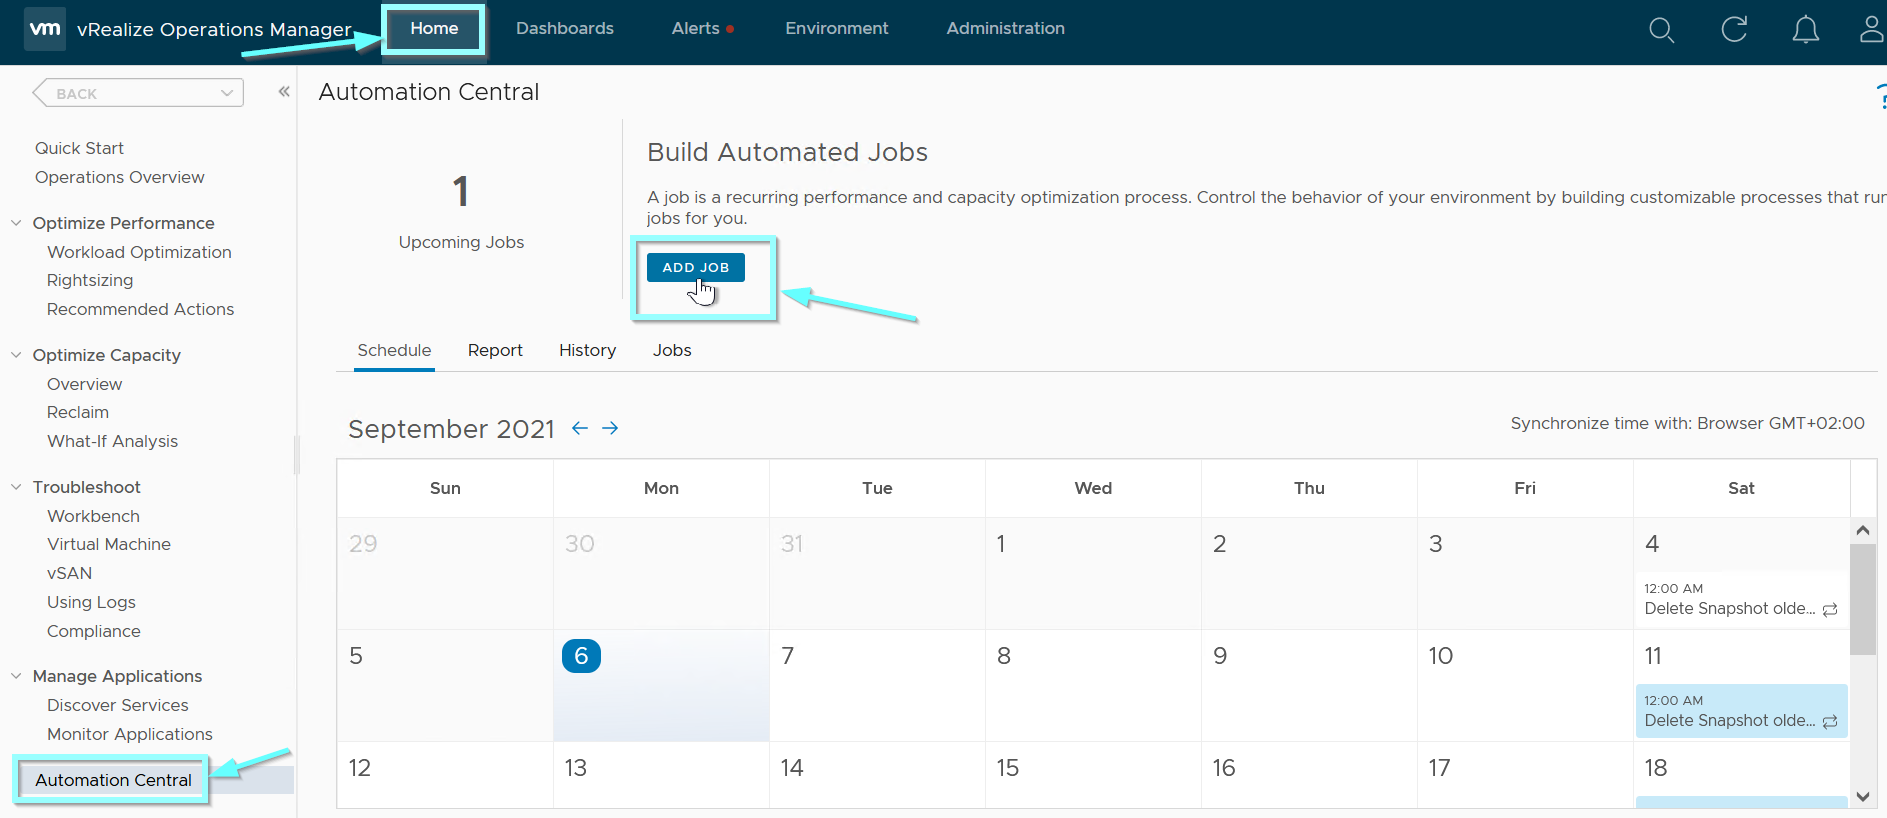Click the ADD JOB button
Viewport: 1887px width, 818px height.
coord(696,267)
